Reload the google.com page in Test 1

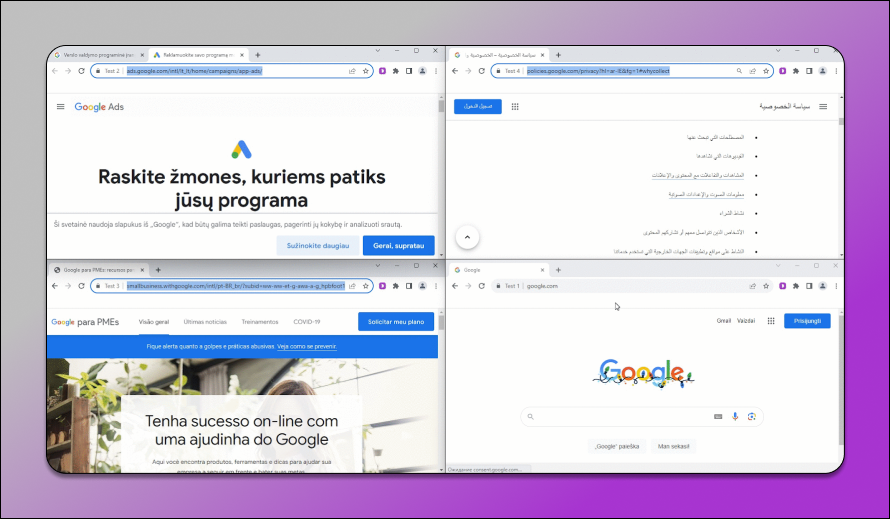coord(481,286)
